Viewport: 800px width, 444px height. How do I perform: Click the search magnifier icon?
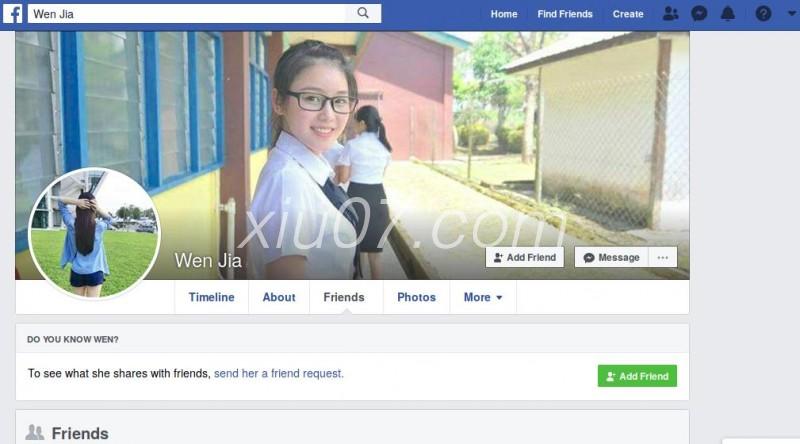pos(363,13)
